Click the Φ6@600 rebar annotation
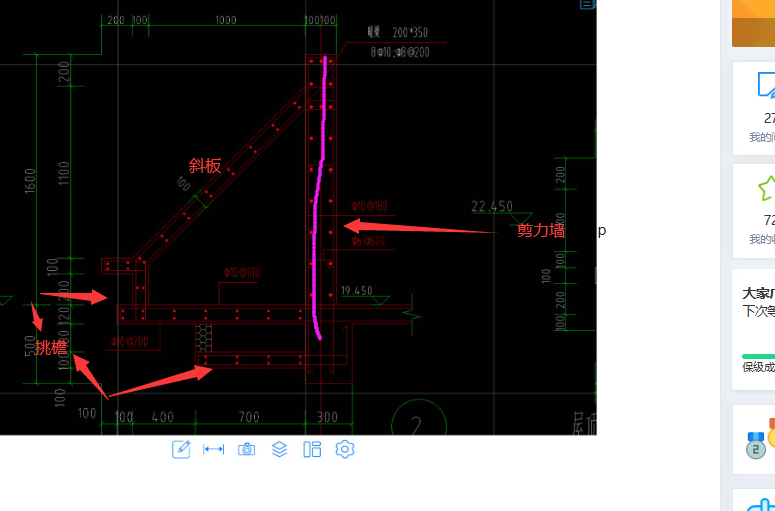The image size is (775, 511). [368, 241]
